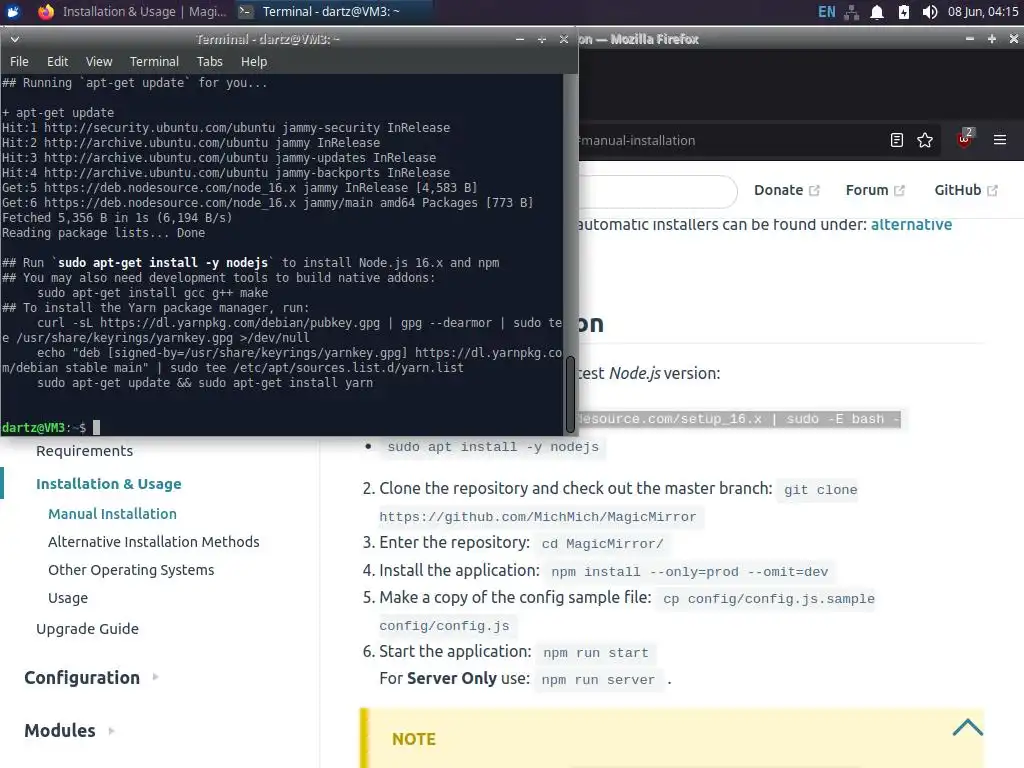Click the scroll-to-top arrow icon
The image size is (1024, 768).
tap(967, 727)
